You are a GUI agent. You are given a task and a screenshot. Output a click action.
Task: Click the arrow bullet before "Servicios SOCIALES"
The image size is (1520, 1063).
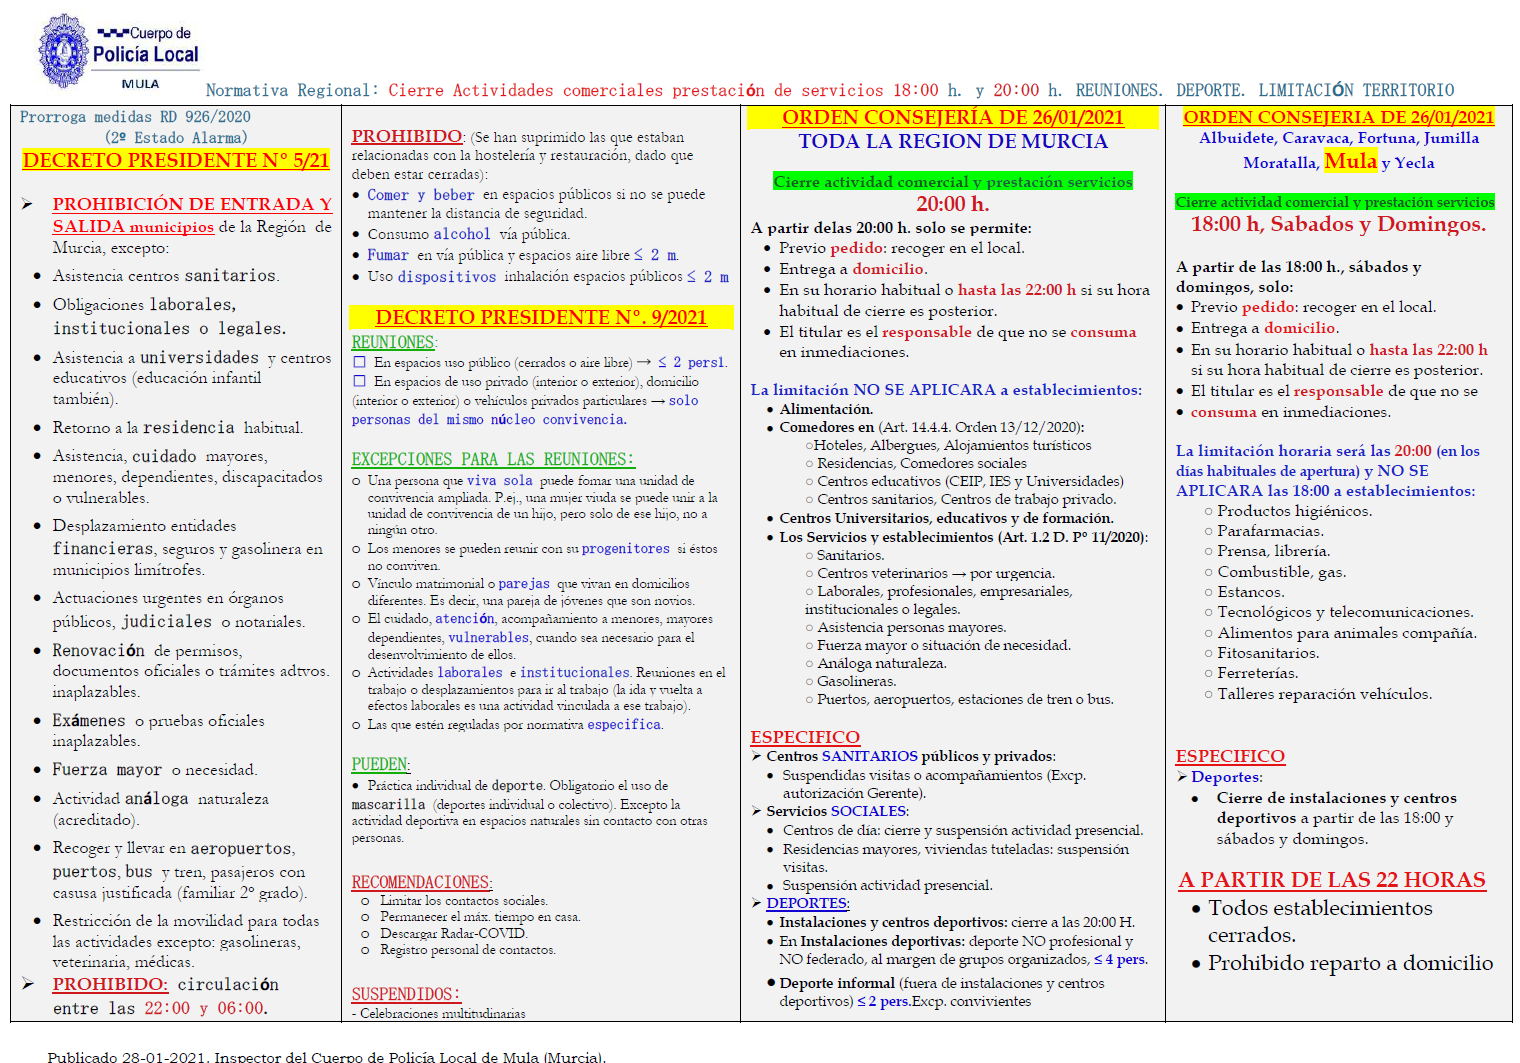point(757,811)
